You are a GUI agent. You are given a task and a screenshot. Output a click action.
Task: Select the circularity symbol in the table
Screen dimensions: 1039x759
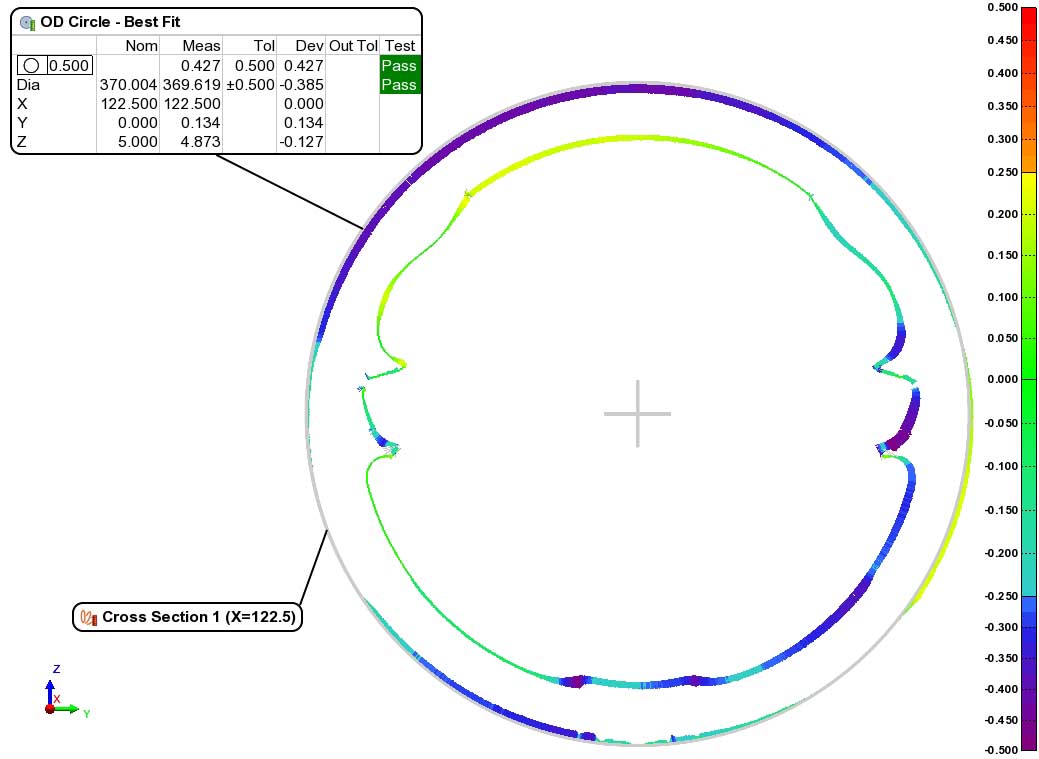click(31, 66)
